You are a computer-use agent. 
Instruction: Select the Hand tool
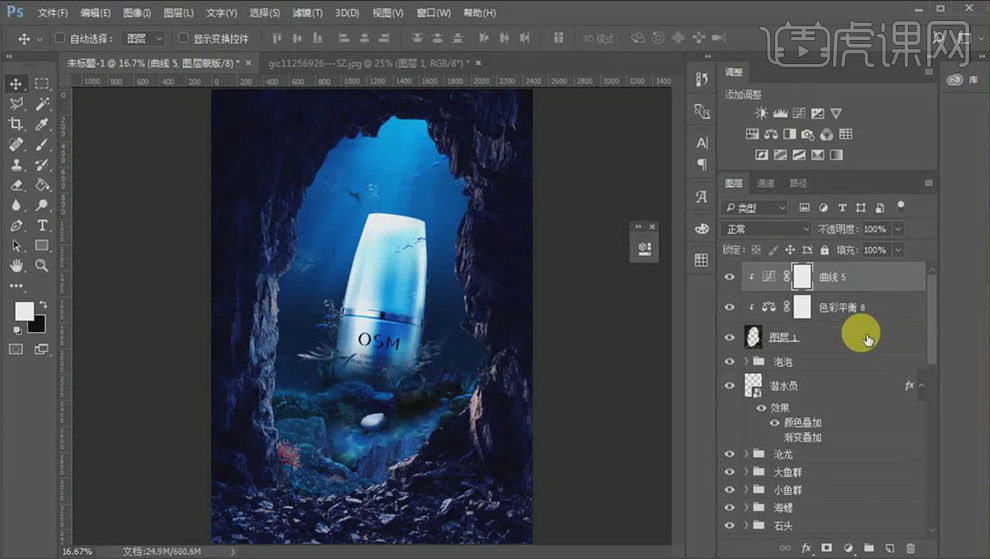tap(16, 266)
